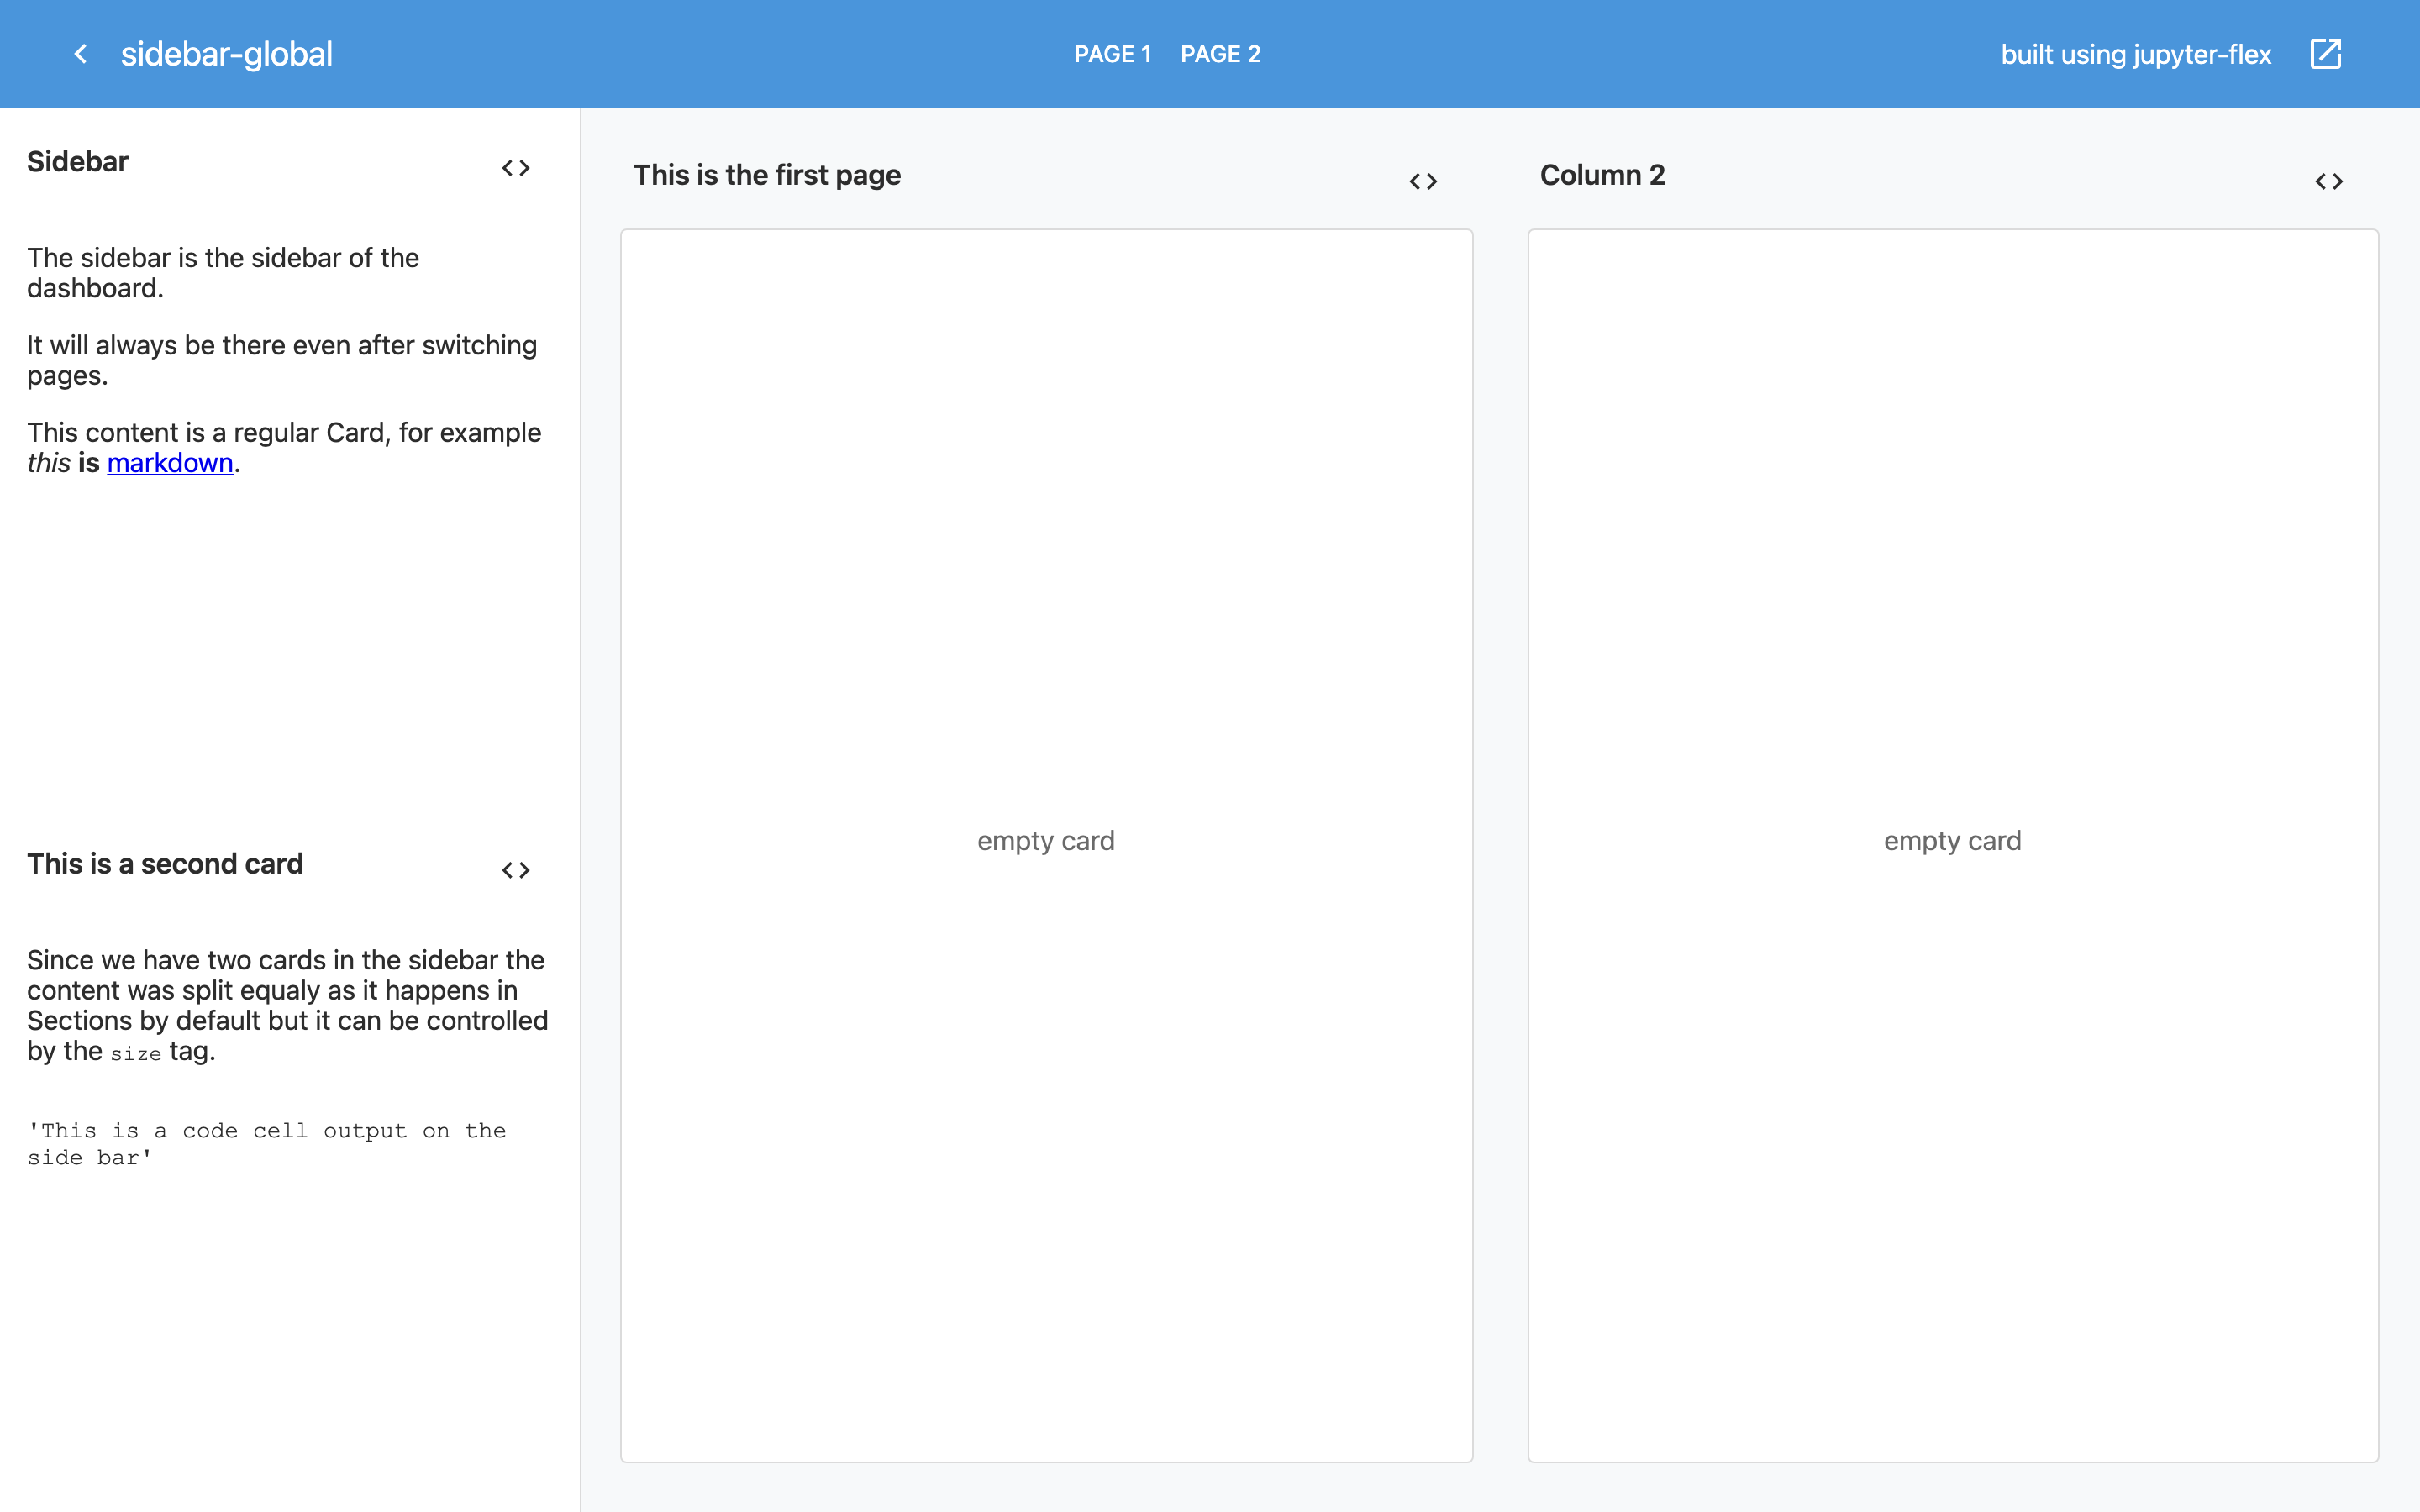Switch to the PAGE 1 tab
The height and width of the screenshot is (1512, 2420).
point(1112,54)
